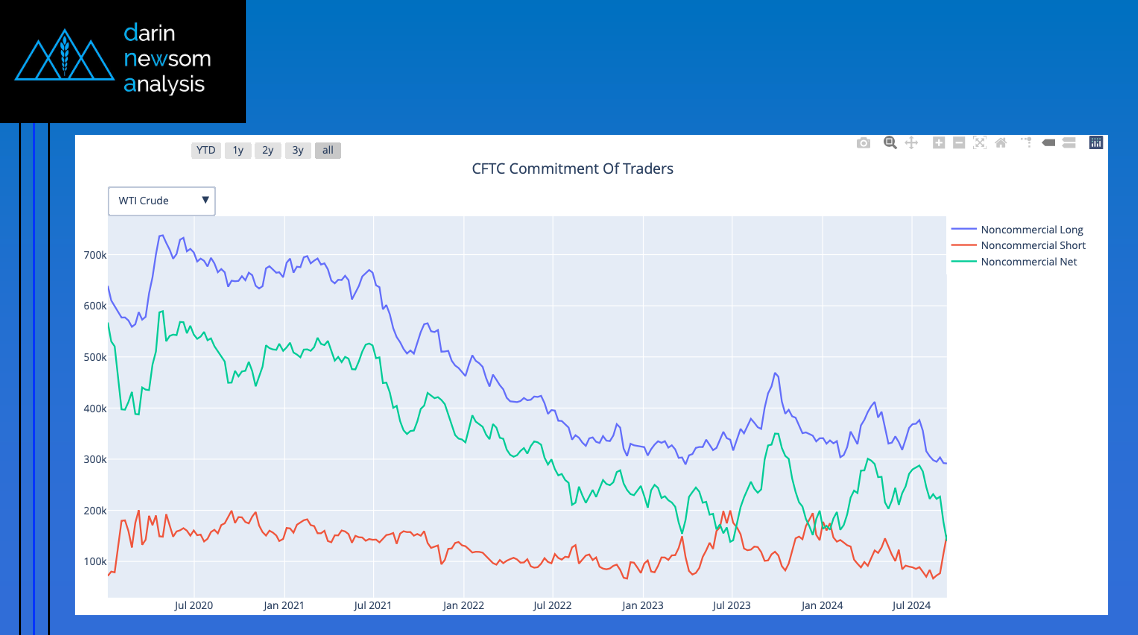This screenshot has height=635, width=1138.
Task: Switch the range to 1y
Action: [x=237, y=151]
